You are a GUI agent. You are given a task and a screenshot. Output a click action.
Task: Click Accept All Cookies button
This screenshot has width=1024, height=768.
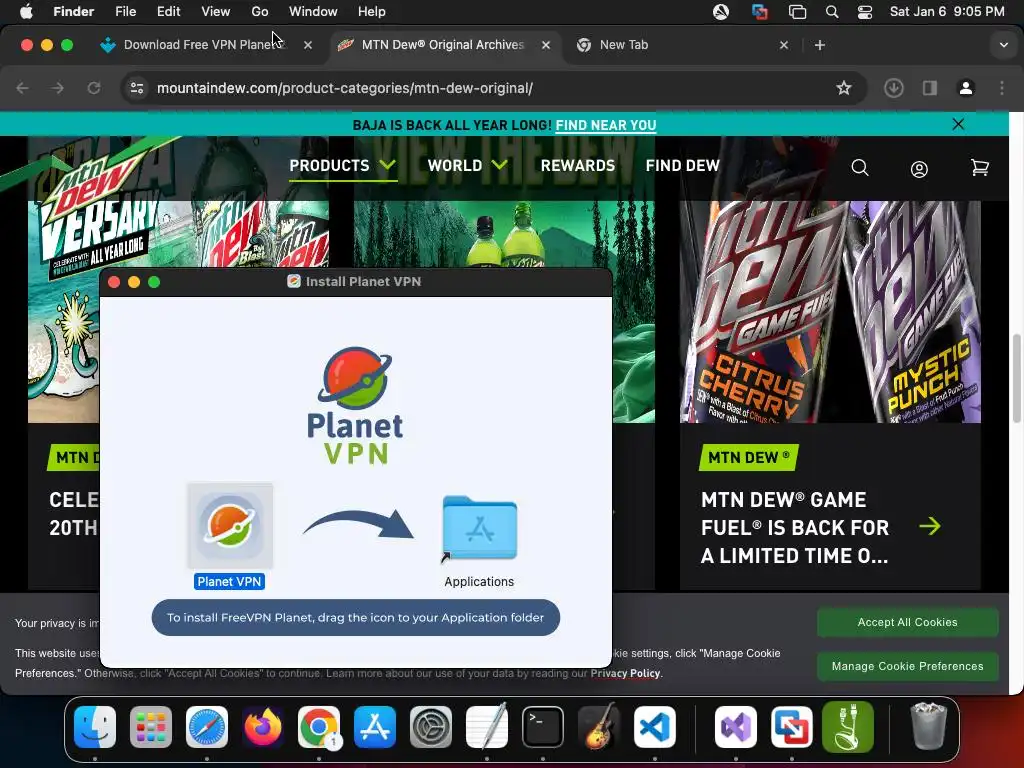click(x=907, y=622)
